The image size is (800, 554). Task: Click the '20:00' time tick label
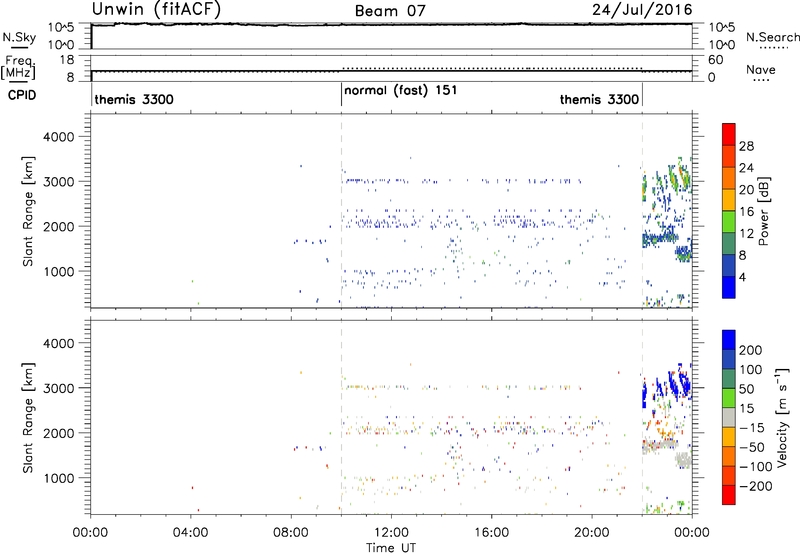(592, 533)
